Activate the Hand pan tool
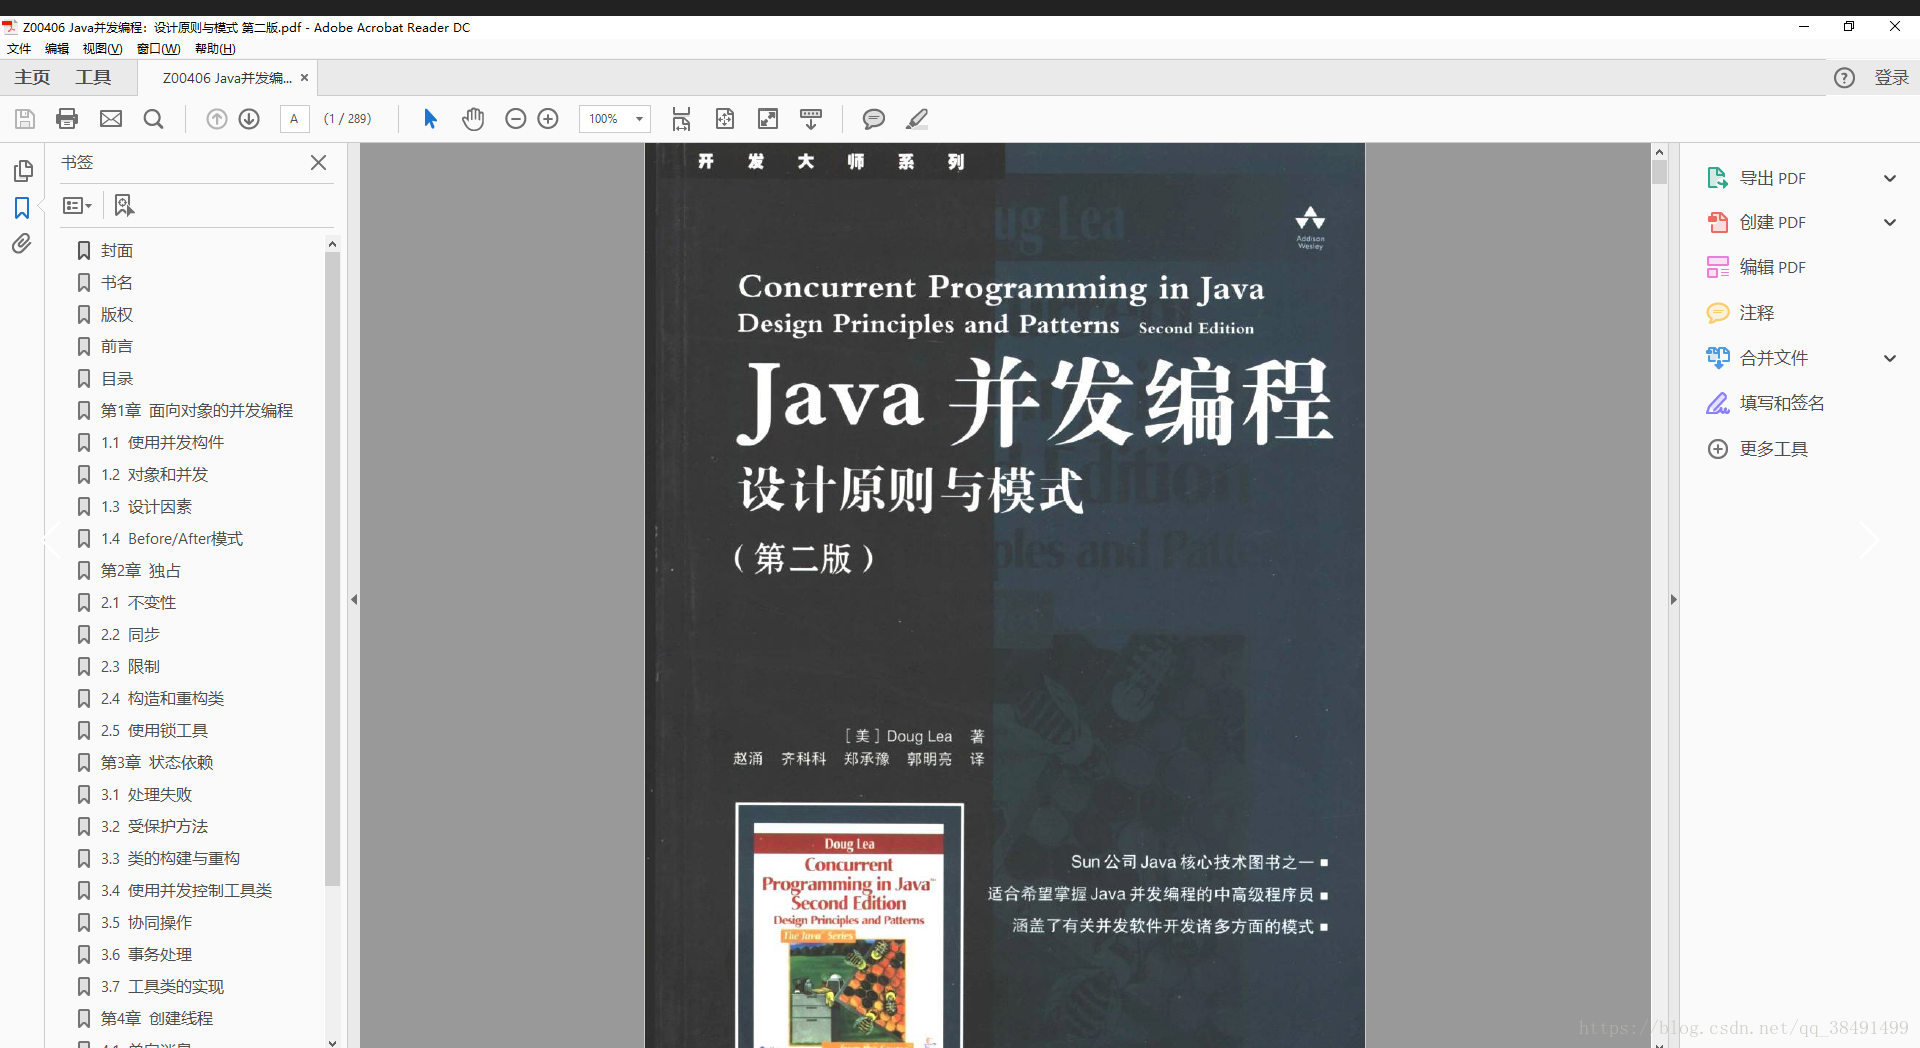1920x1048 pixels. point(473,119)
